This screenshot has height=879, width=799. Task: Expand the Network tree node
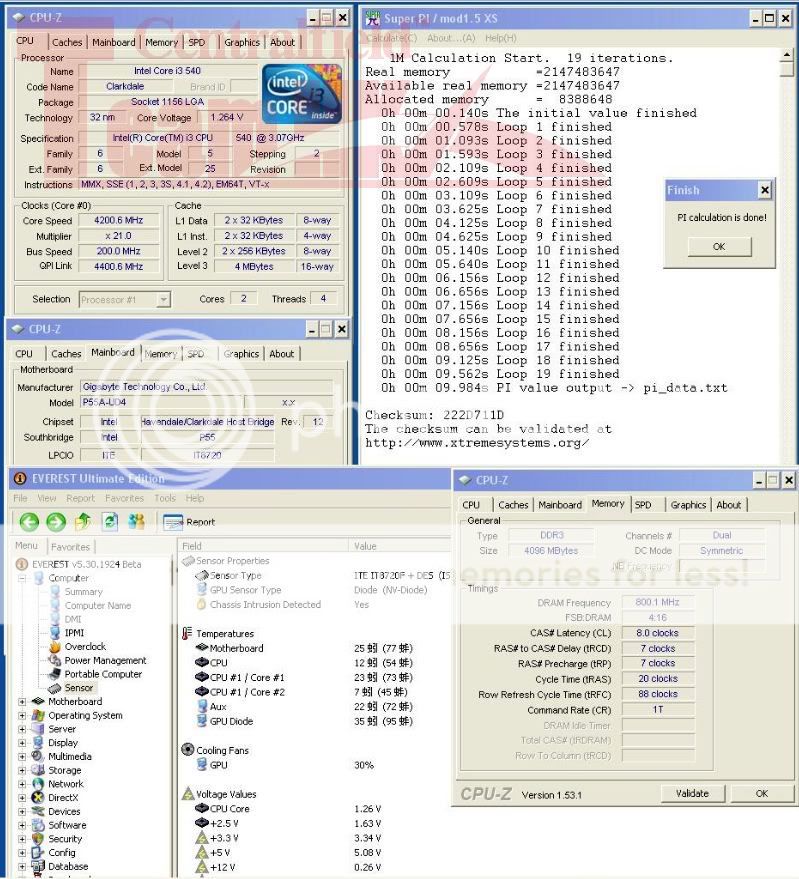pyautogui.click(x=22, y=784)
